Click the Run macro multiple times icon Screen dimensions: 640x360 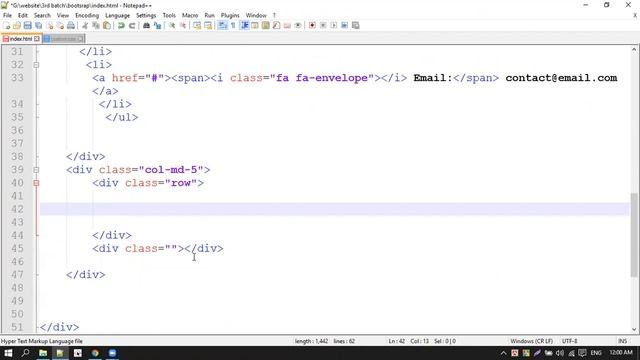pos(344,25)
